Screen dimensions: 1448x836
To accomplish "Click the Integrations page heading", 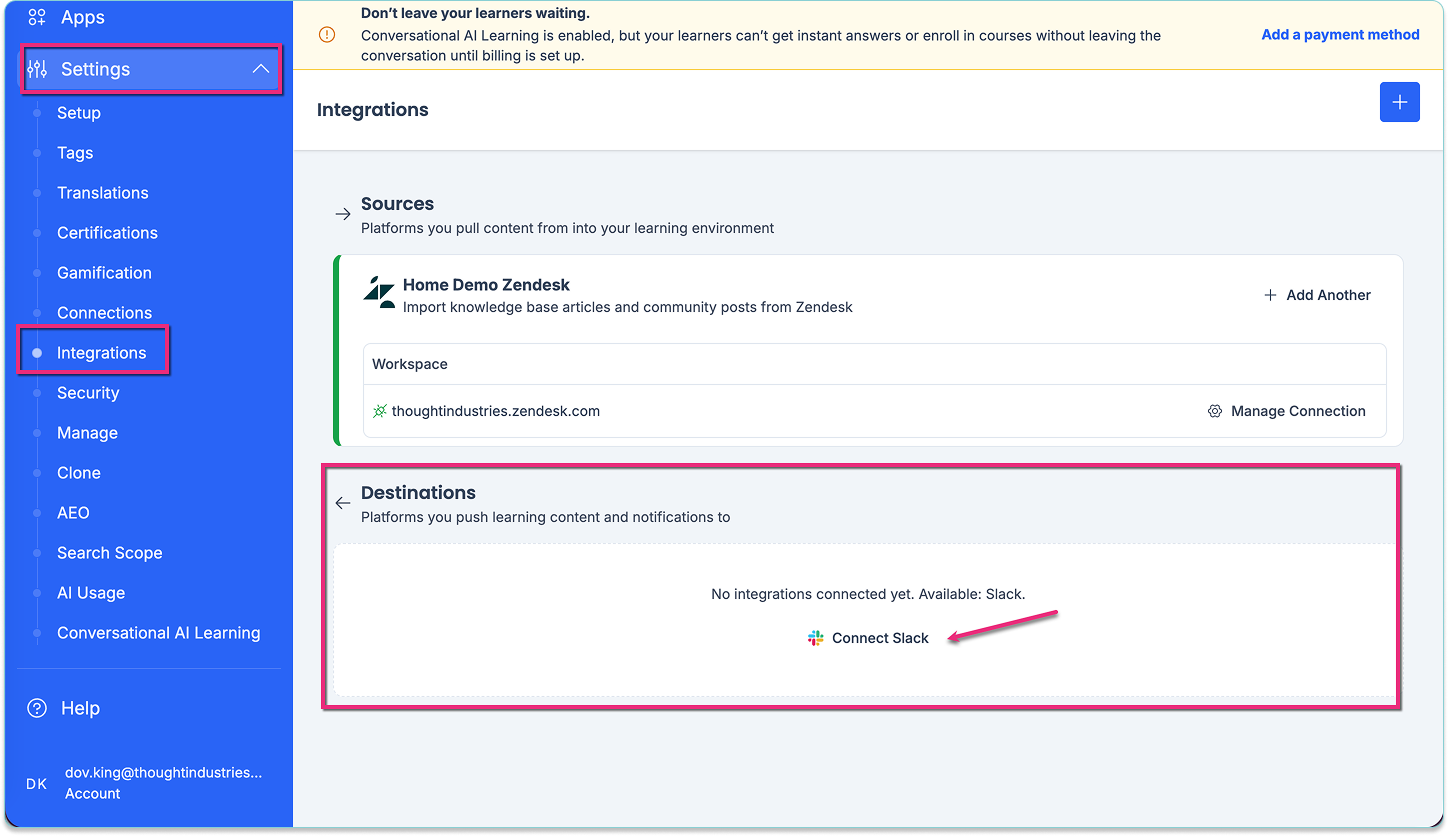I will pyautogui.click(x=373, y=110).
